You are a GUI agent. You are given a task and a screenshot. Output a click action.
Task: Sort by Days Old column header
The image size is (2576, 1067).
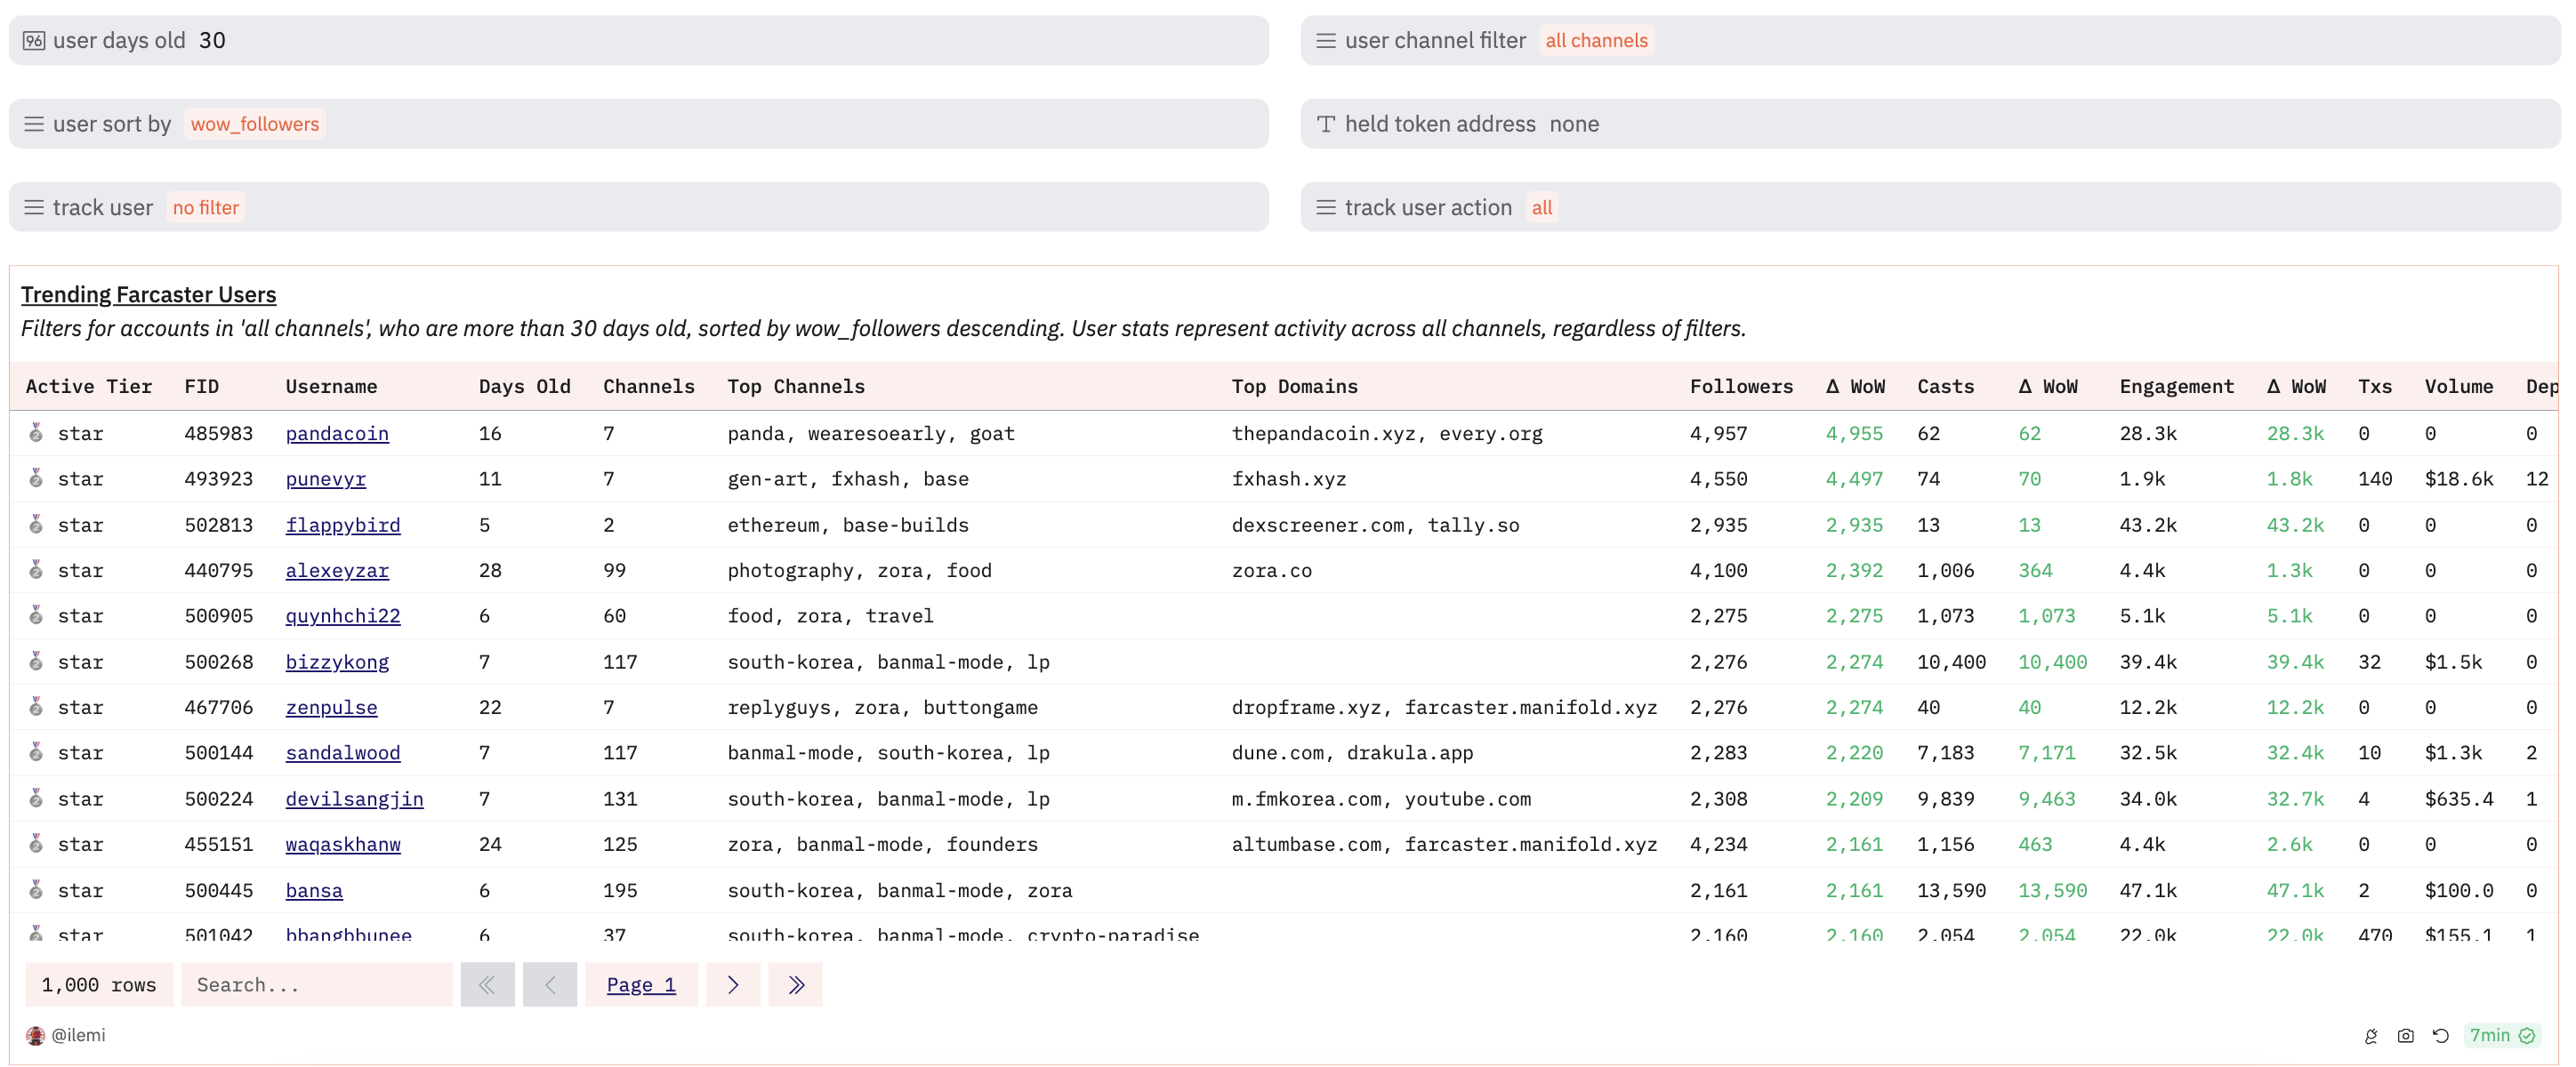tap(525, 386)
